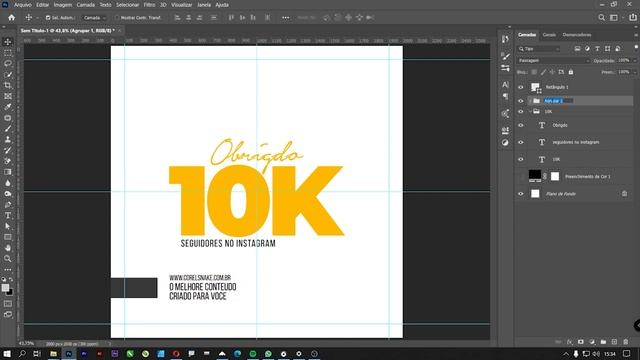
Task: Click the lock all padlock icon
Action: [571, 72]
